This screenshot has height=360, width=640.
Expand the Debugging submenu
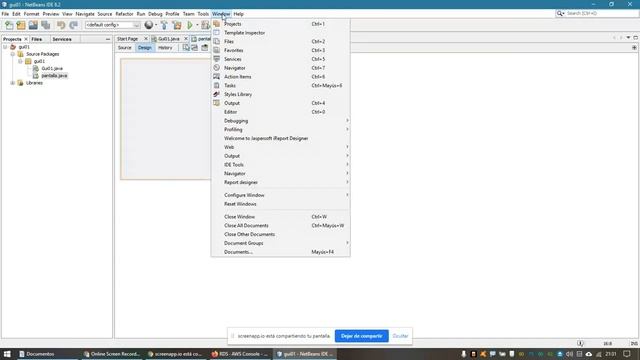[280, 121]
